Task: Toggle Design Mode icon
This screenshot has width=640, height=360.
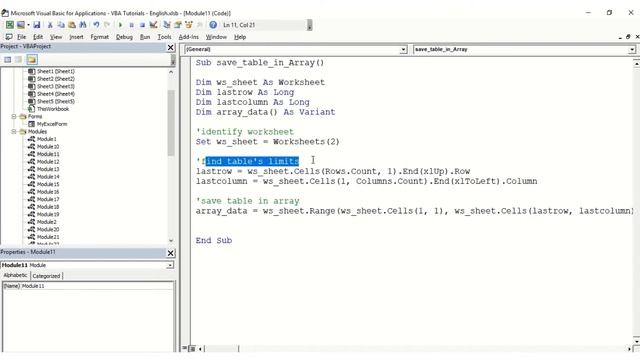Action: click(153, 25)
